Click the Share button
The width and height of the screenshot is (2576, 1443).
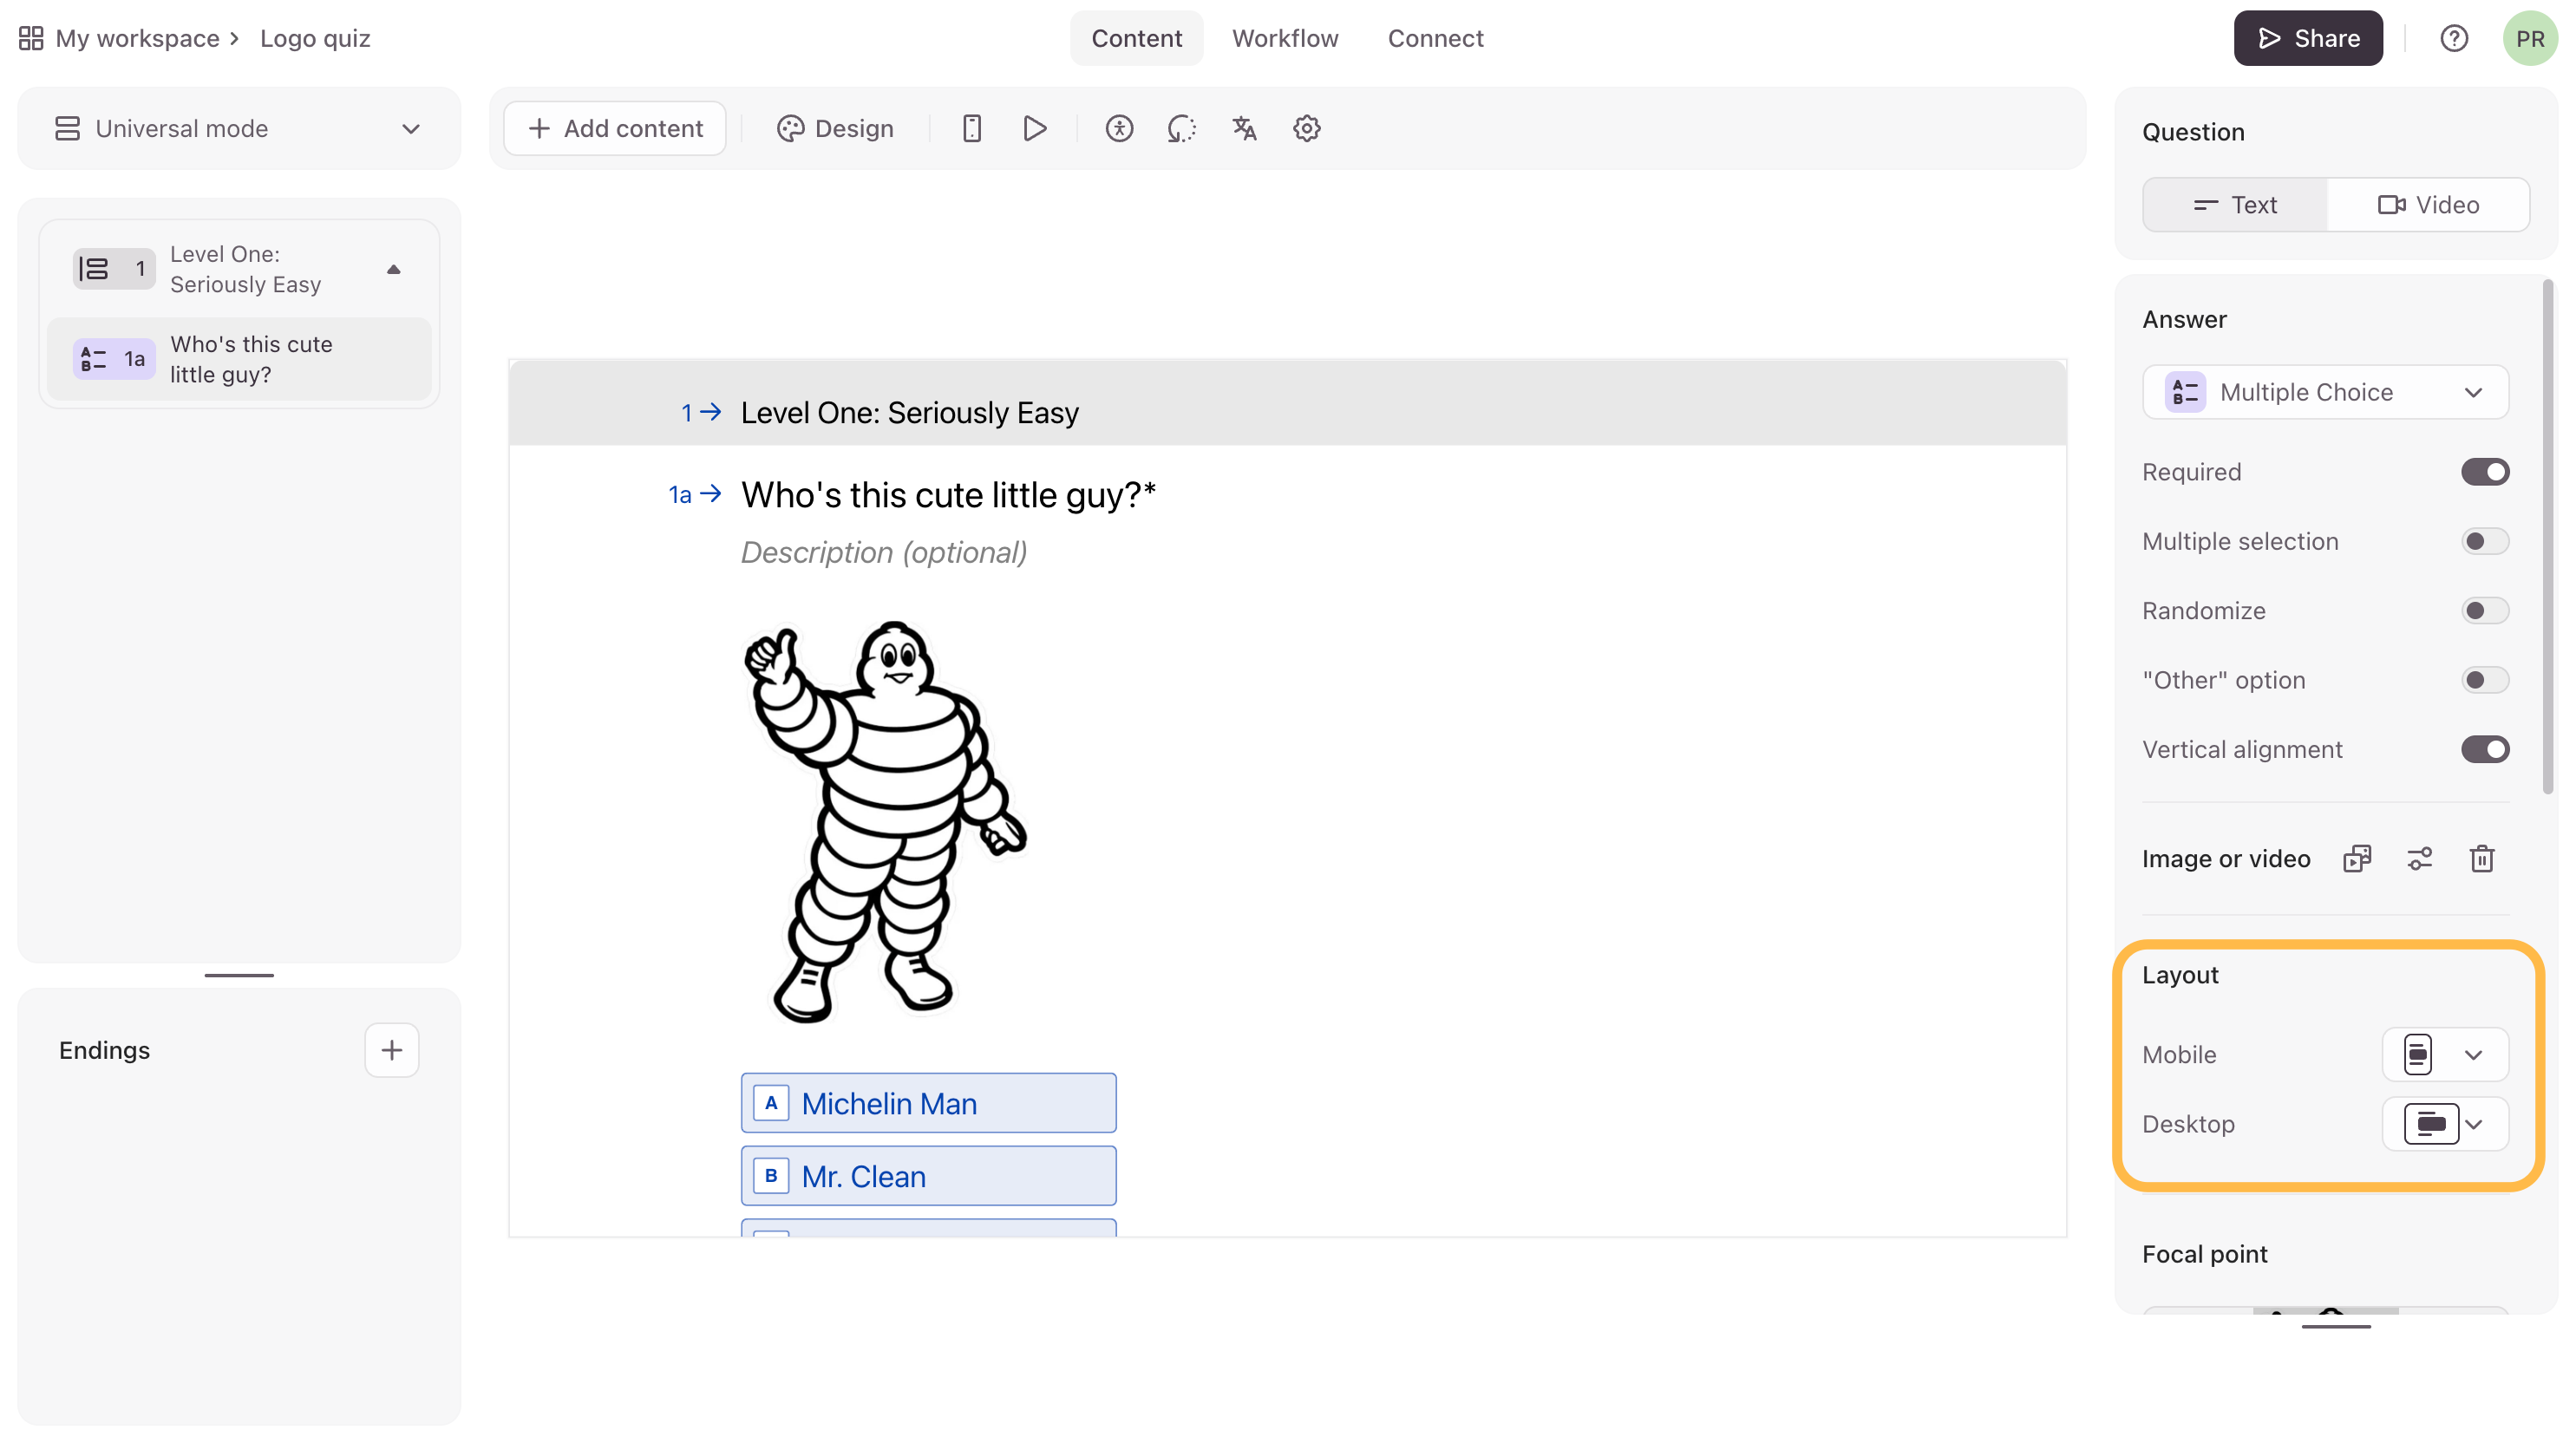[2308, 38]
